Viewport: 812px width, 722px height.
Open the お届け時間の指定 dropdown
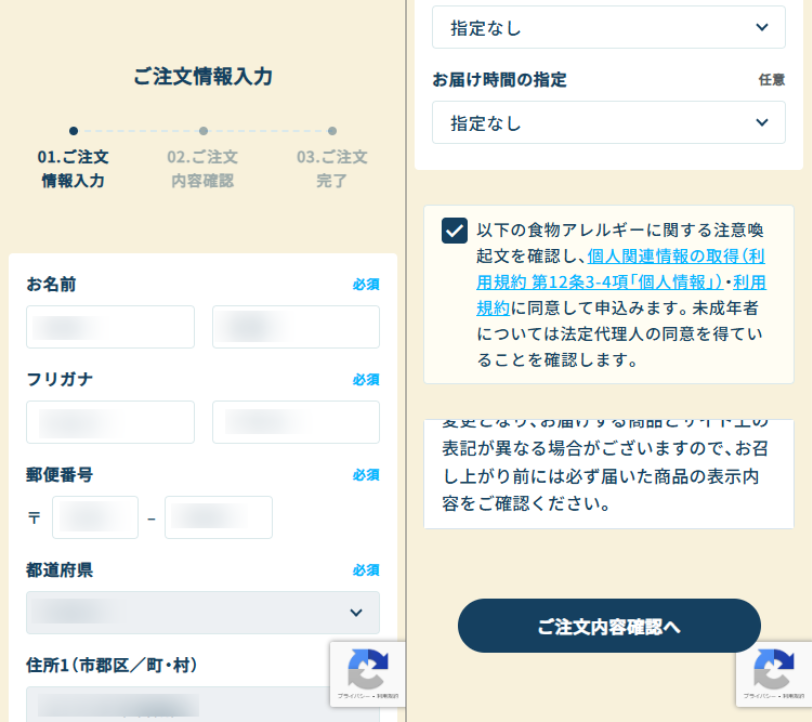(x=608, y=123)
